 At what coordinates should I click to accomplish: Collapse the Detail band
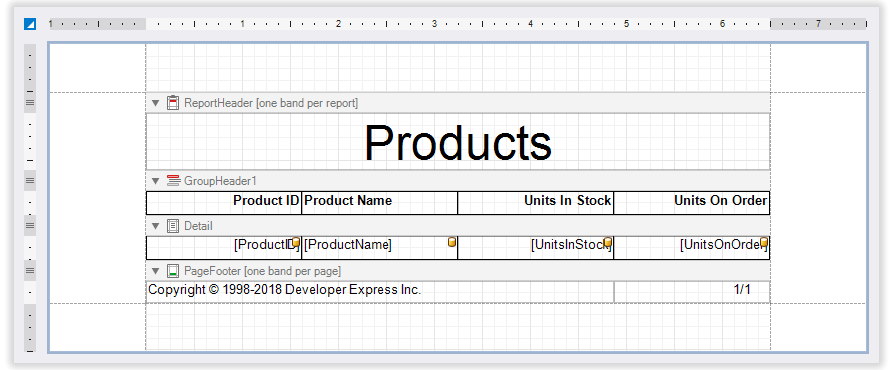[156, 226]
